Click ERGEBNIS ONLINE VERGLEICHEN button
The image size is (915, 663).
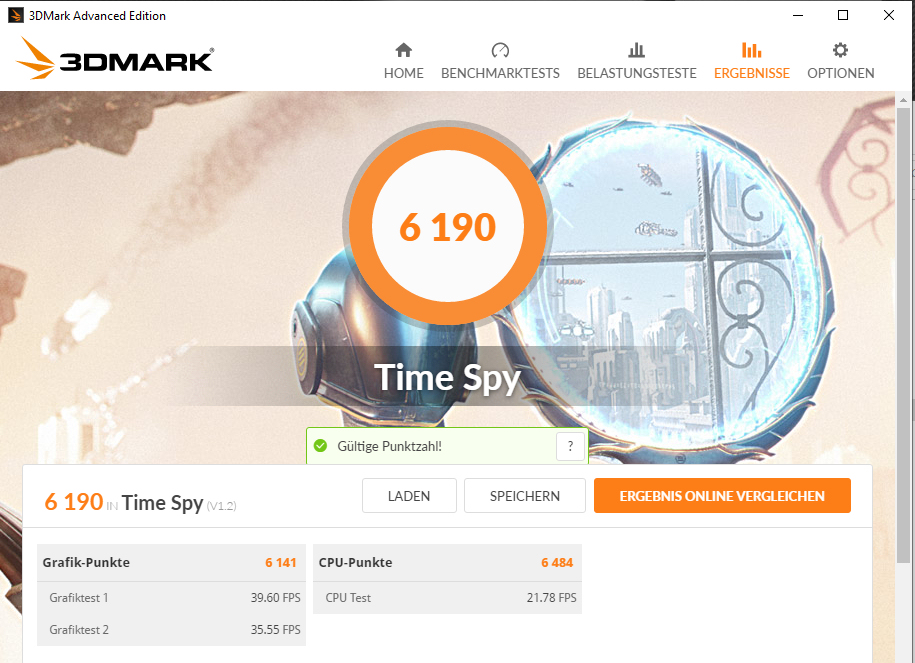pos(722,496)
